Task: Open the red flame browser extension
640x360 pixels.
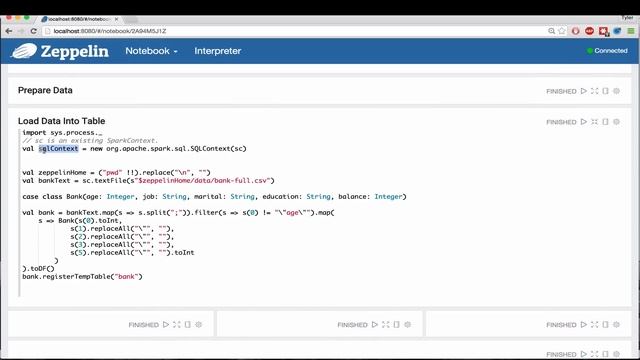Action: tap(576, 31)
